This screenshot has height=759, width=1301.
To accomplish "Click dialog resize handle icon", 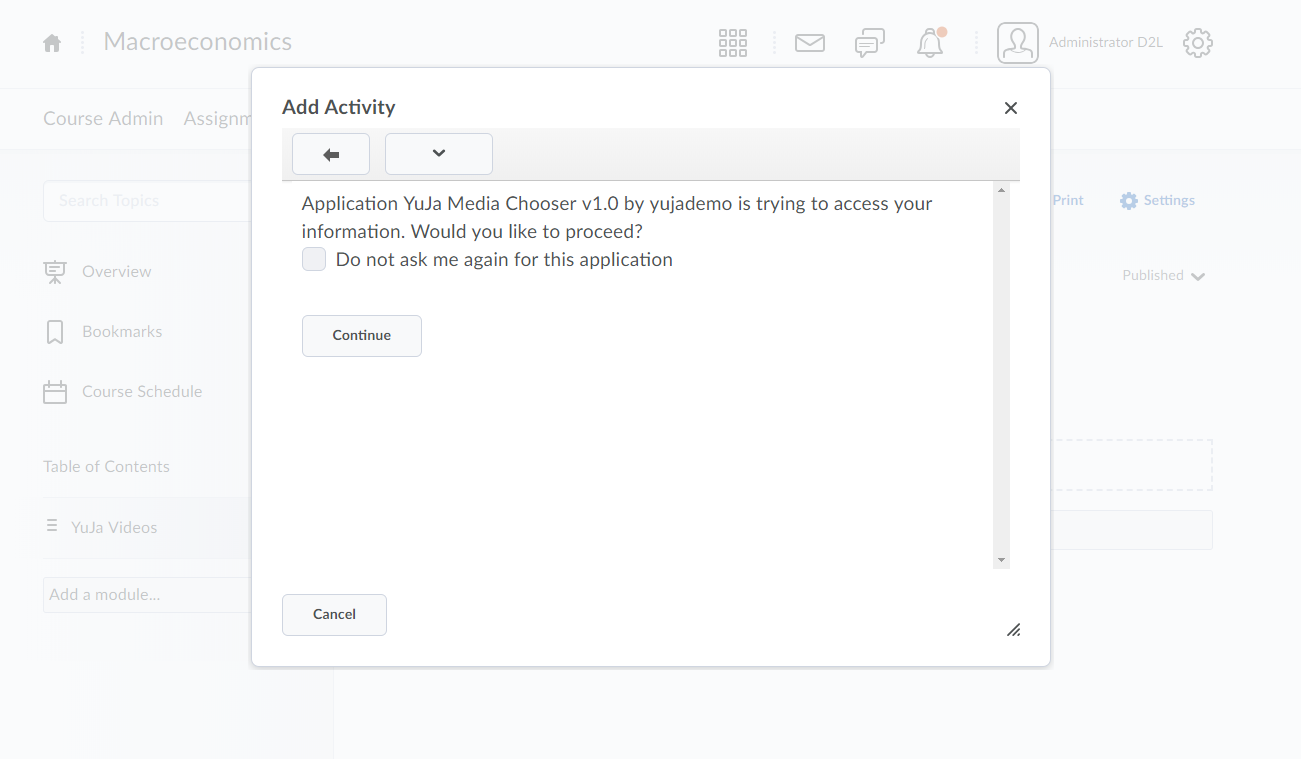I will coord(1013,629).
